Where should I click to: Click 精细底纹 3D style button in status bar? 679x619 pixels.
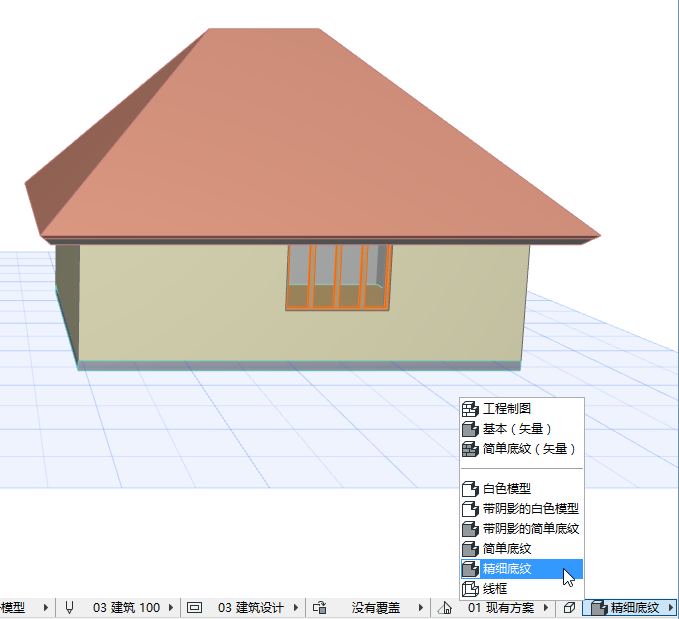[630, 608]
